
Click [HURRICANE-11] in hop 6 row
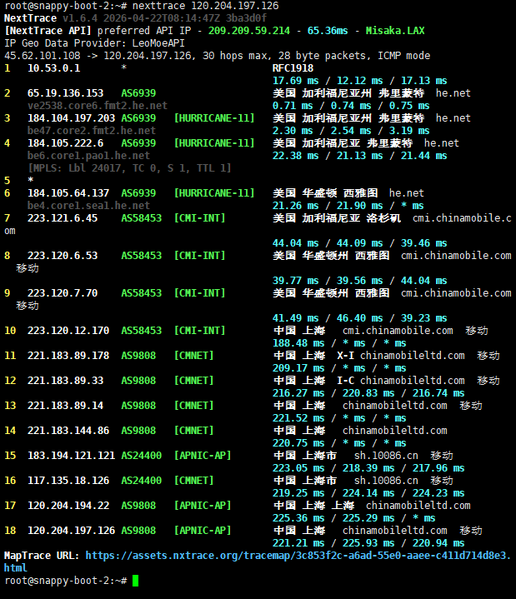click(x=214, y=193)
